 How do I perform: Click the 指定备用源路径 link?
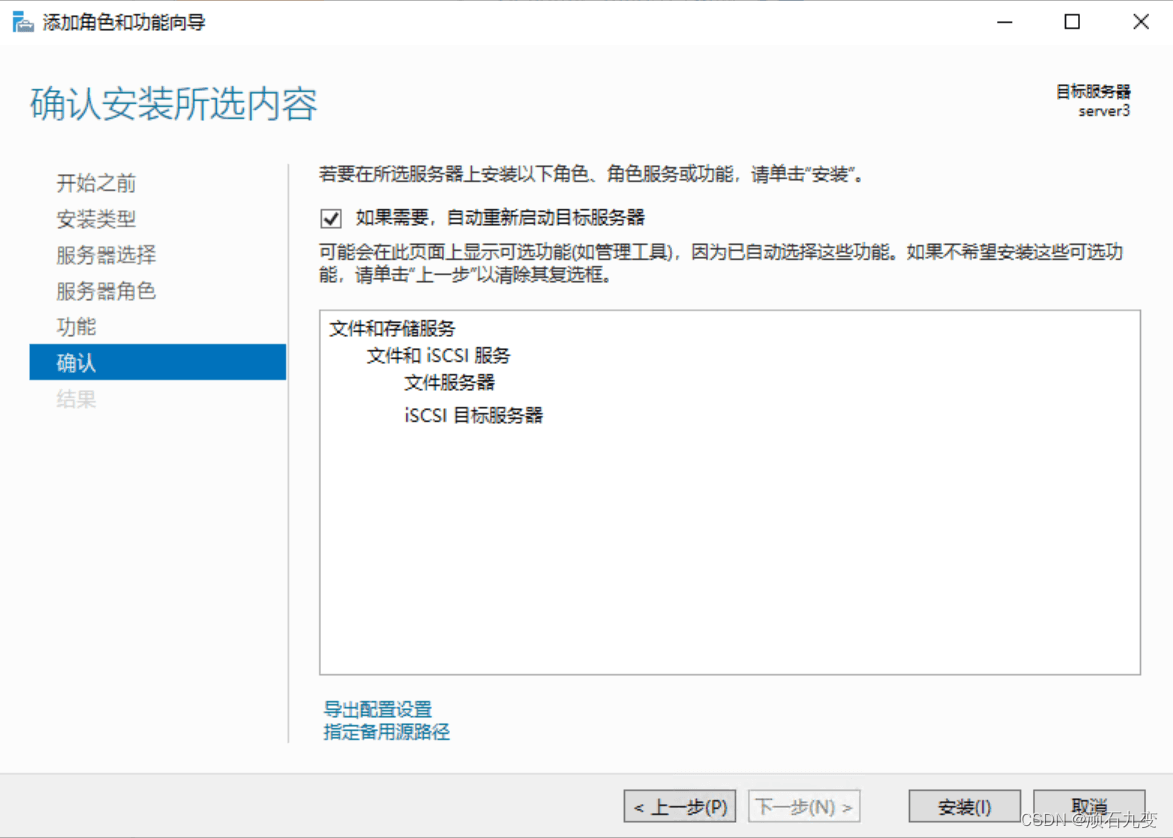coord(387,731)
